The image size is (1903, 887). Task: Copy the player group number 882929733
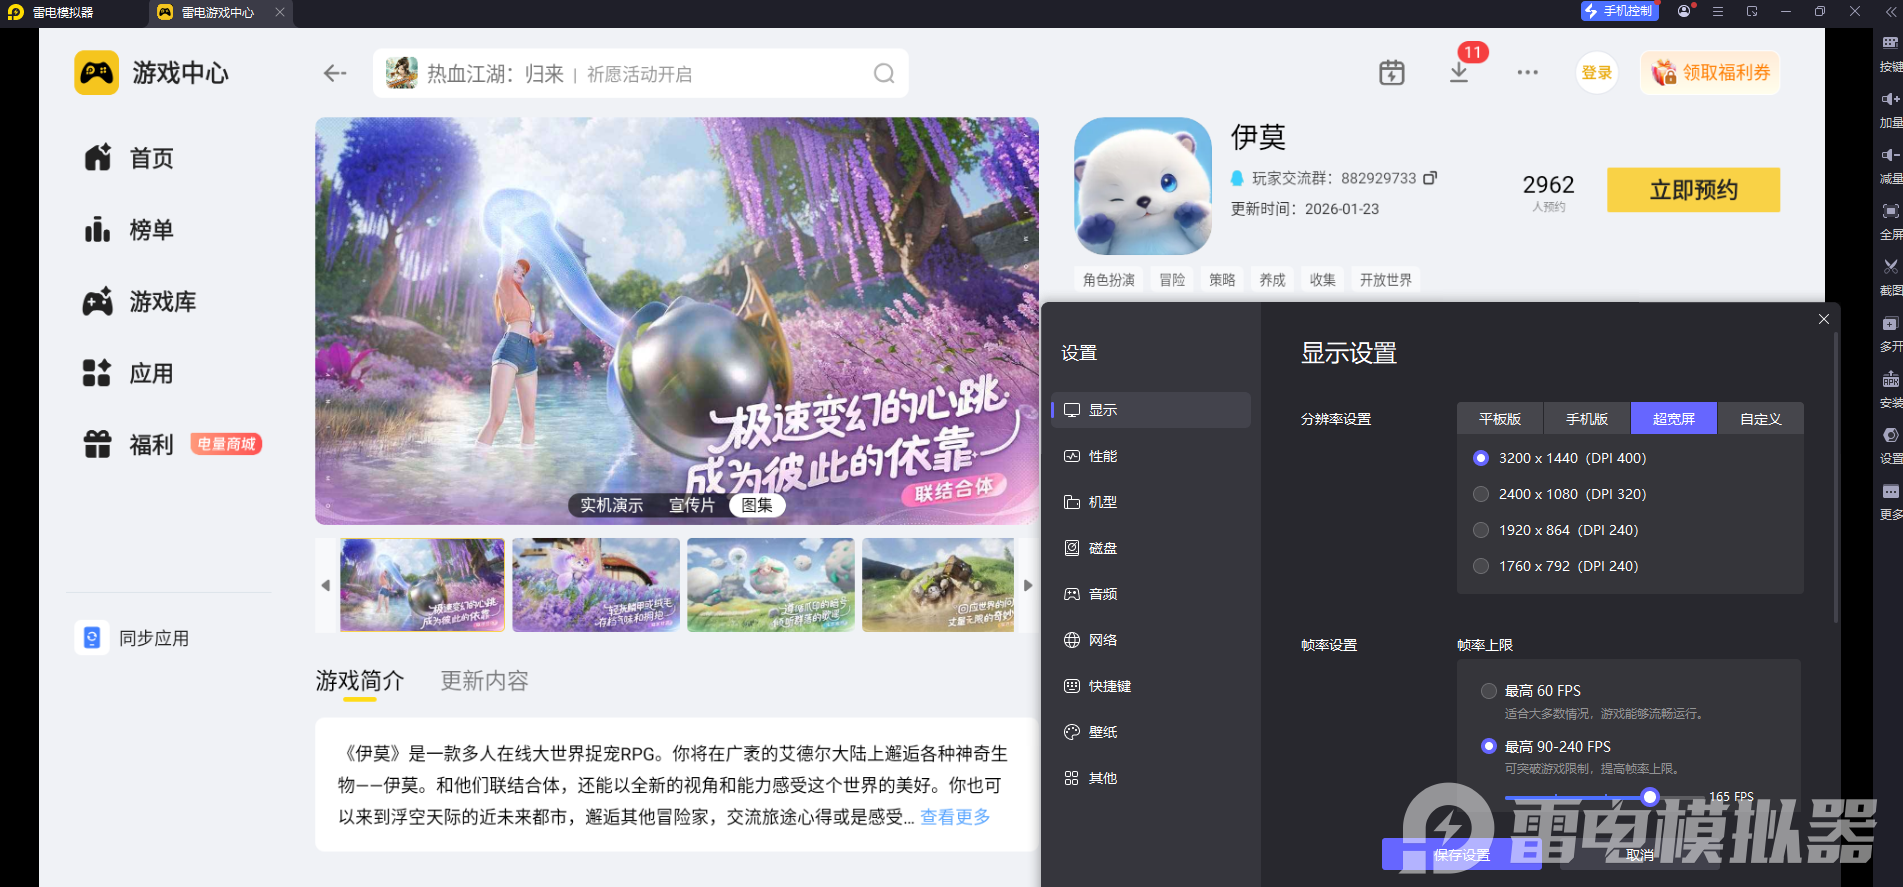1430,178
